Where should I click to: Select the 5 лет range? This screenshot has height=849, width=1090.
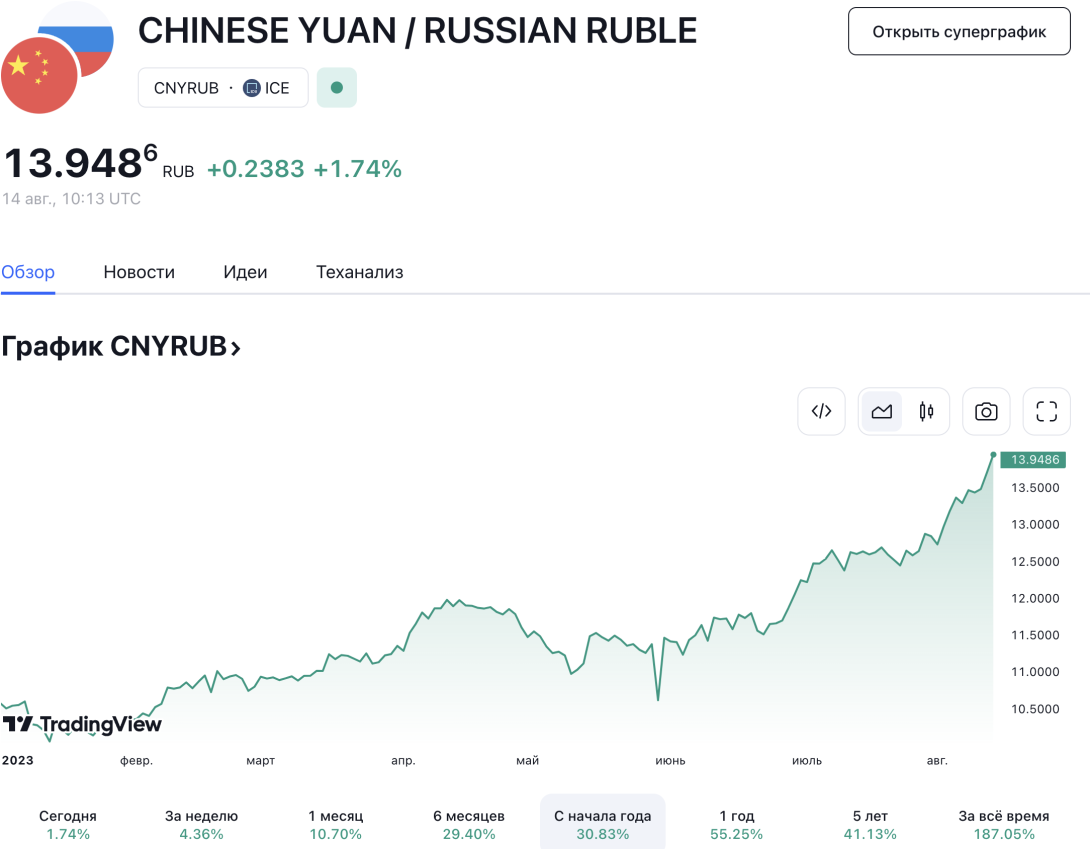pos(870,825)
